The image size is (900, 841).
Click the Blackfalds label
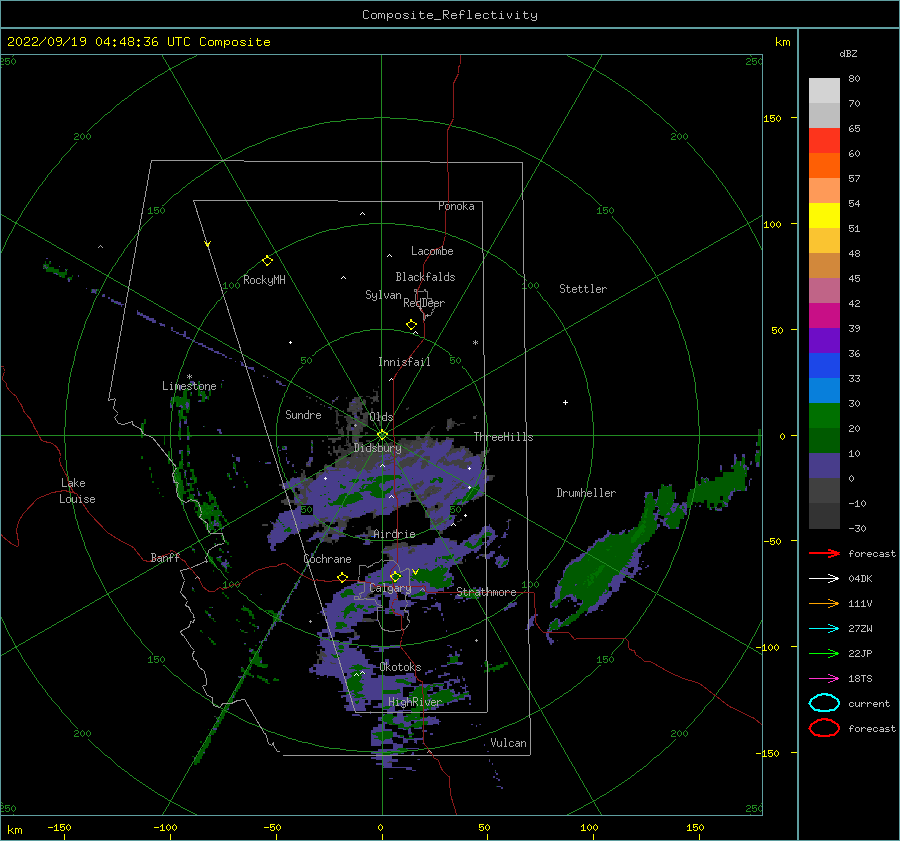tap(425, 277)
